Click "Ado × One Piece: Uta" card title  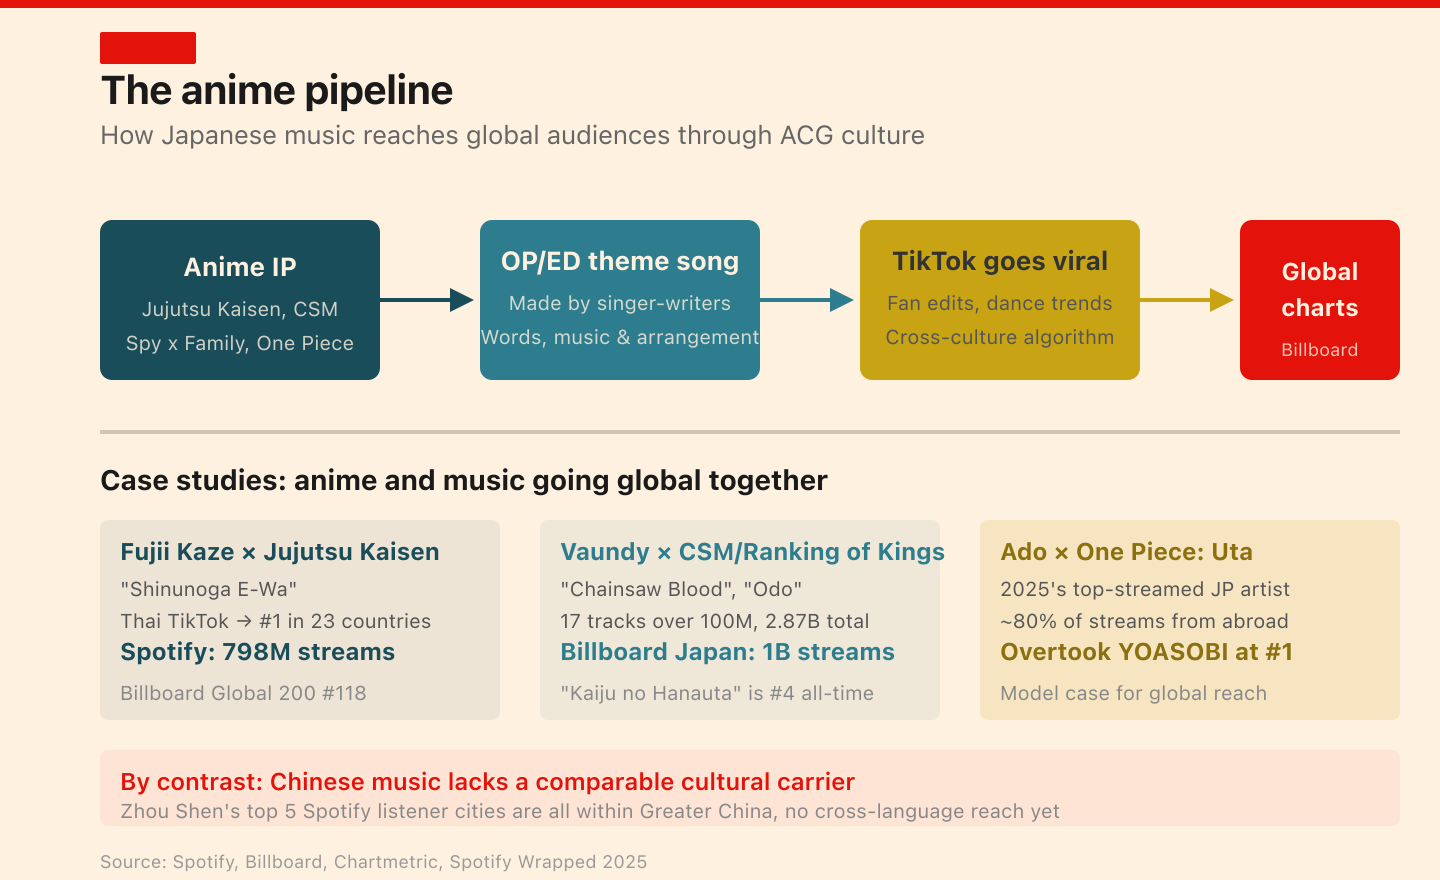1127,552
